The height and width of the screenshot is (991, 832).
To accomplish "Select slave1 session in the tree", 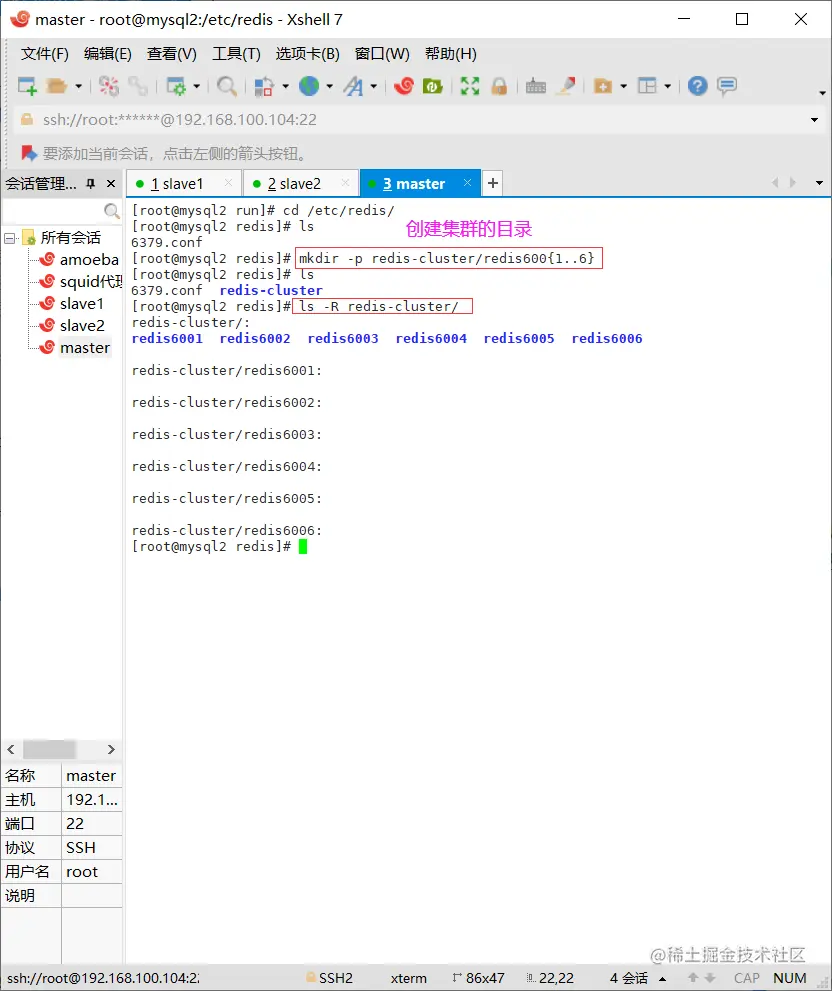I will [82, 304].
